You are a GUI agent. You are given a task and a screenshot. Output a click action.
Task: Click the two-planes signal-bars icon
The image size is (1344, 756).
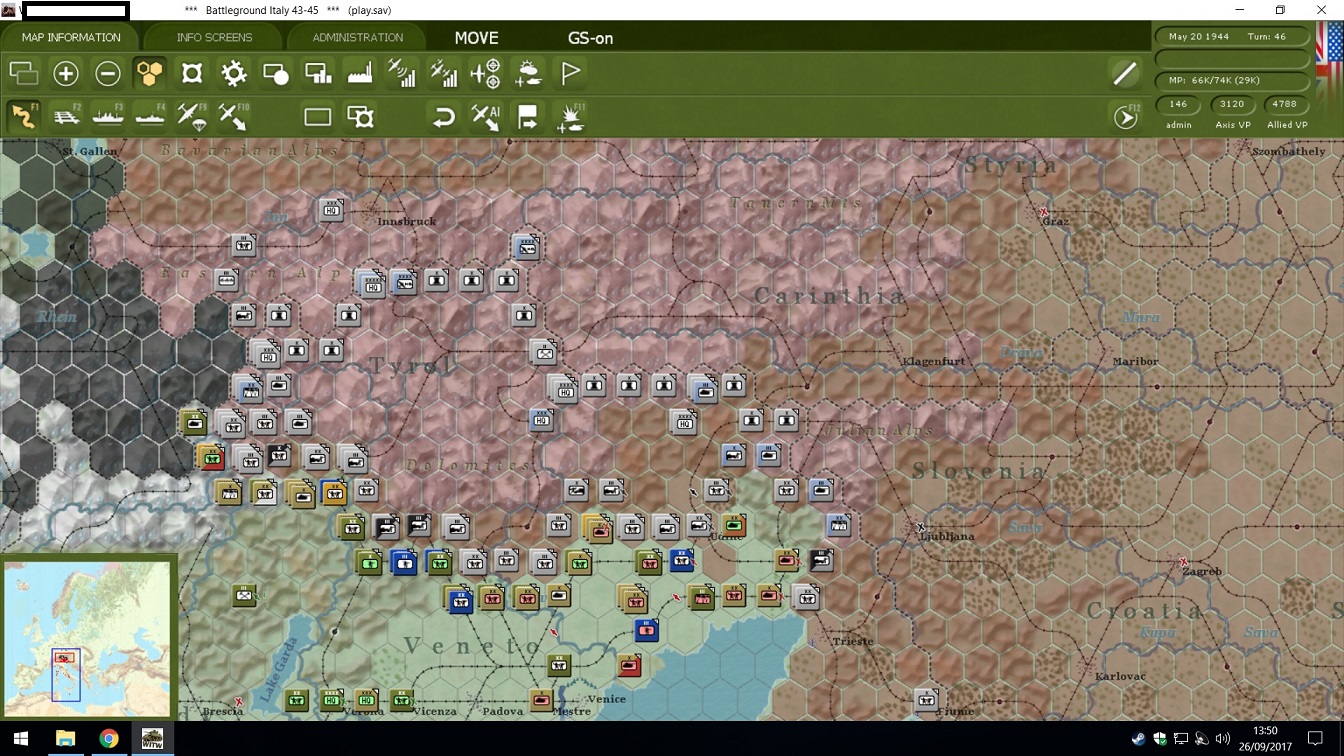[444, 73]
